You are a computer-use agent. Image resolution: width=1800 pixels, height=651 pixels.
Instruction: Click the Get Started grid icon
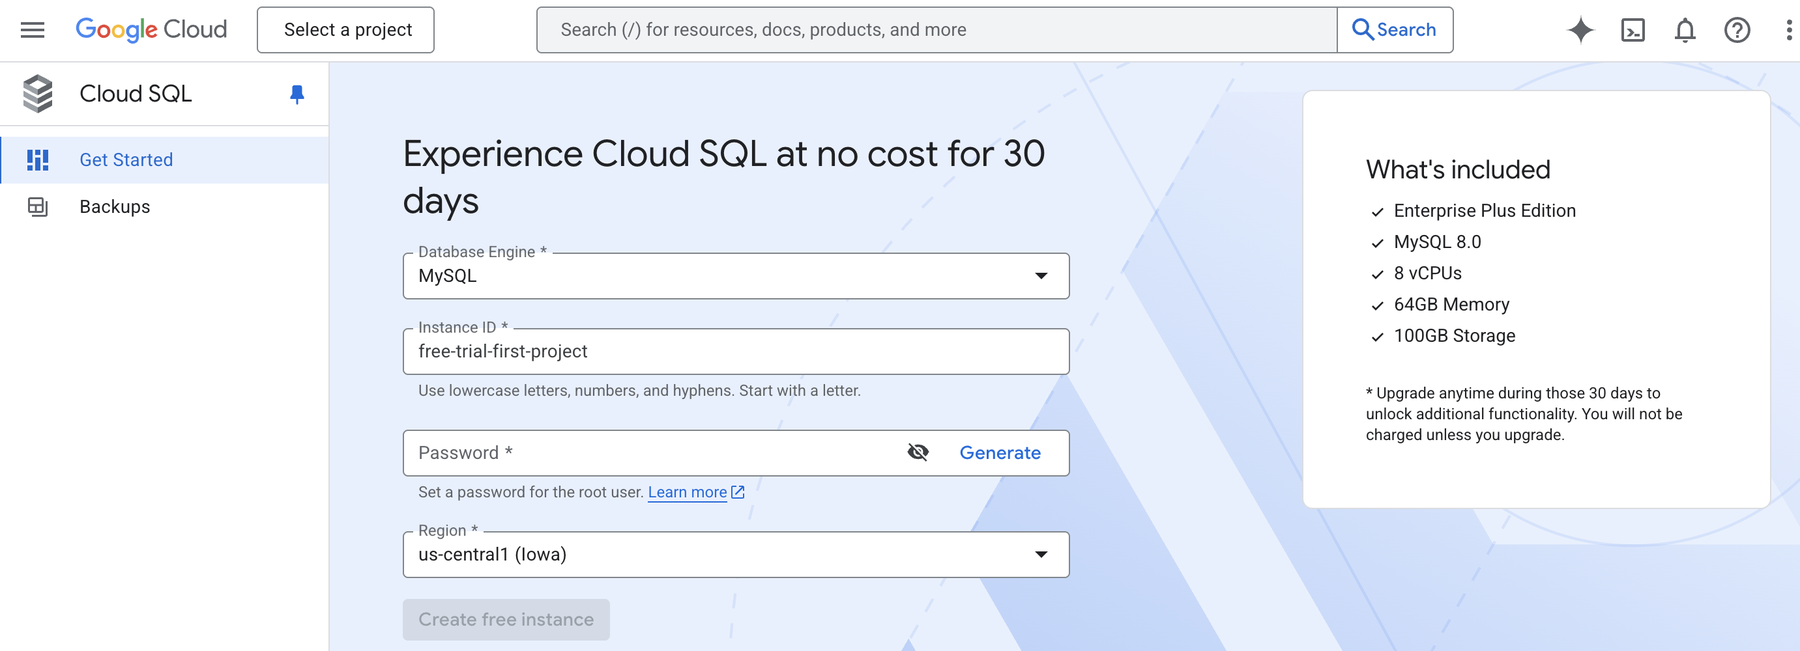pyautogui.click(x=38, y=160)
